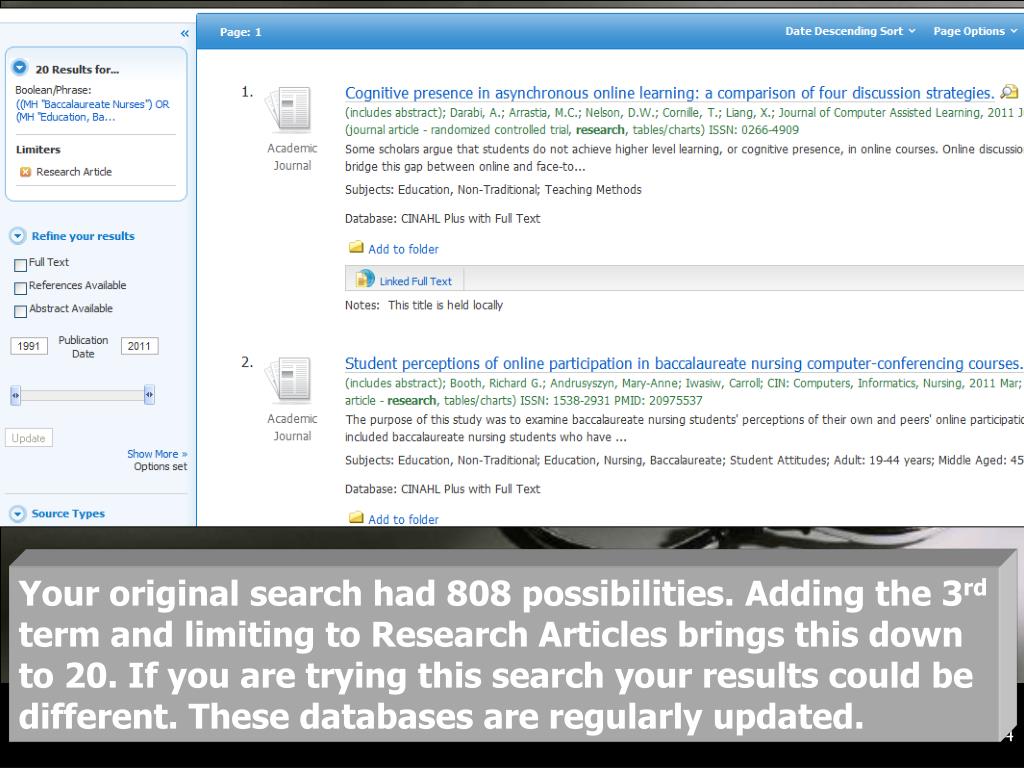Screen dimensions: 1024x768
Task: Collapse the Refine your results section
Action: (18, 236)
